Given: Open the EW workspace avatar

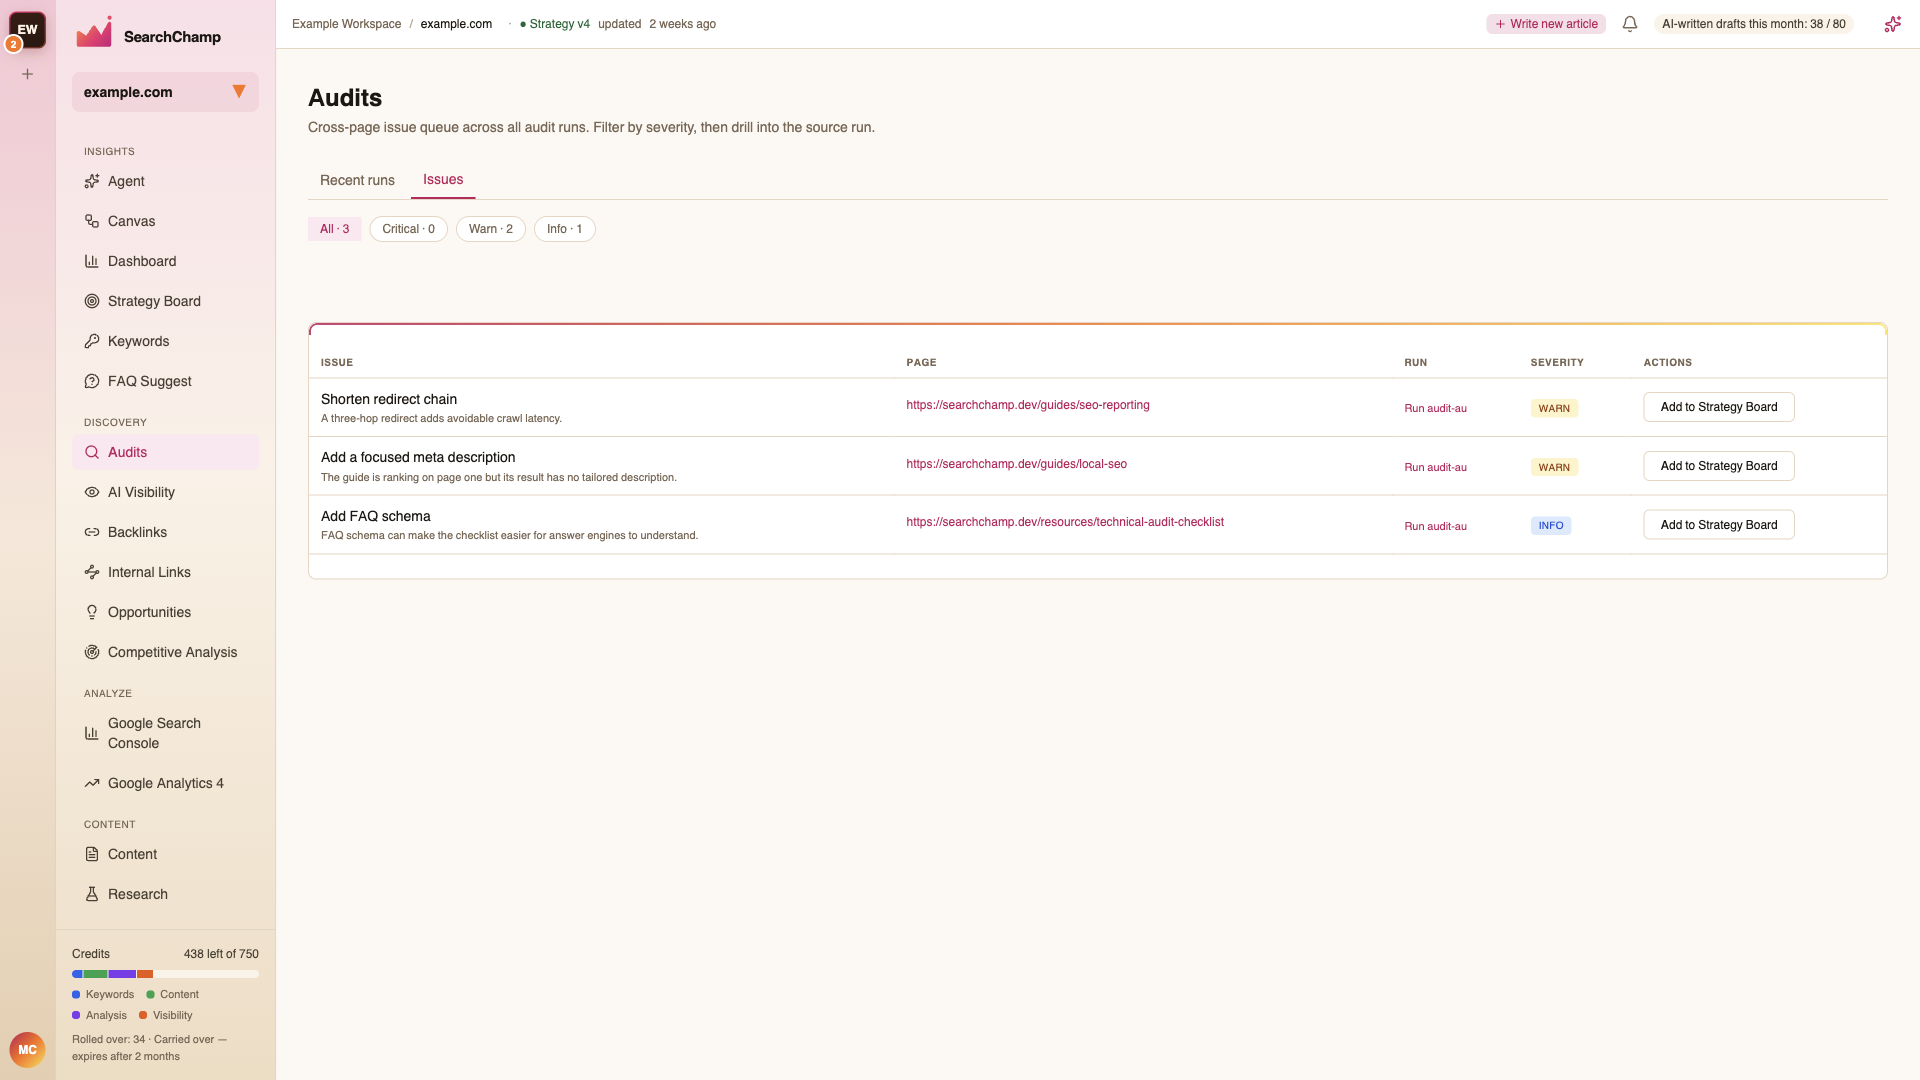Looking at the screenshot, I should point(28,30).
